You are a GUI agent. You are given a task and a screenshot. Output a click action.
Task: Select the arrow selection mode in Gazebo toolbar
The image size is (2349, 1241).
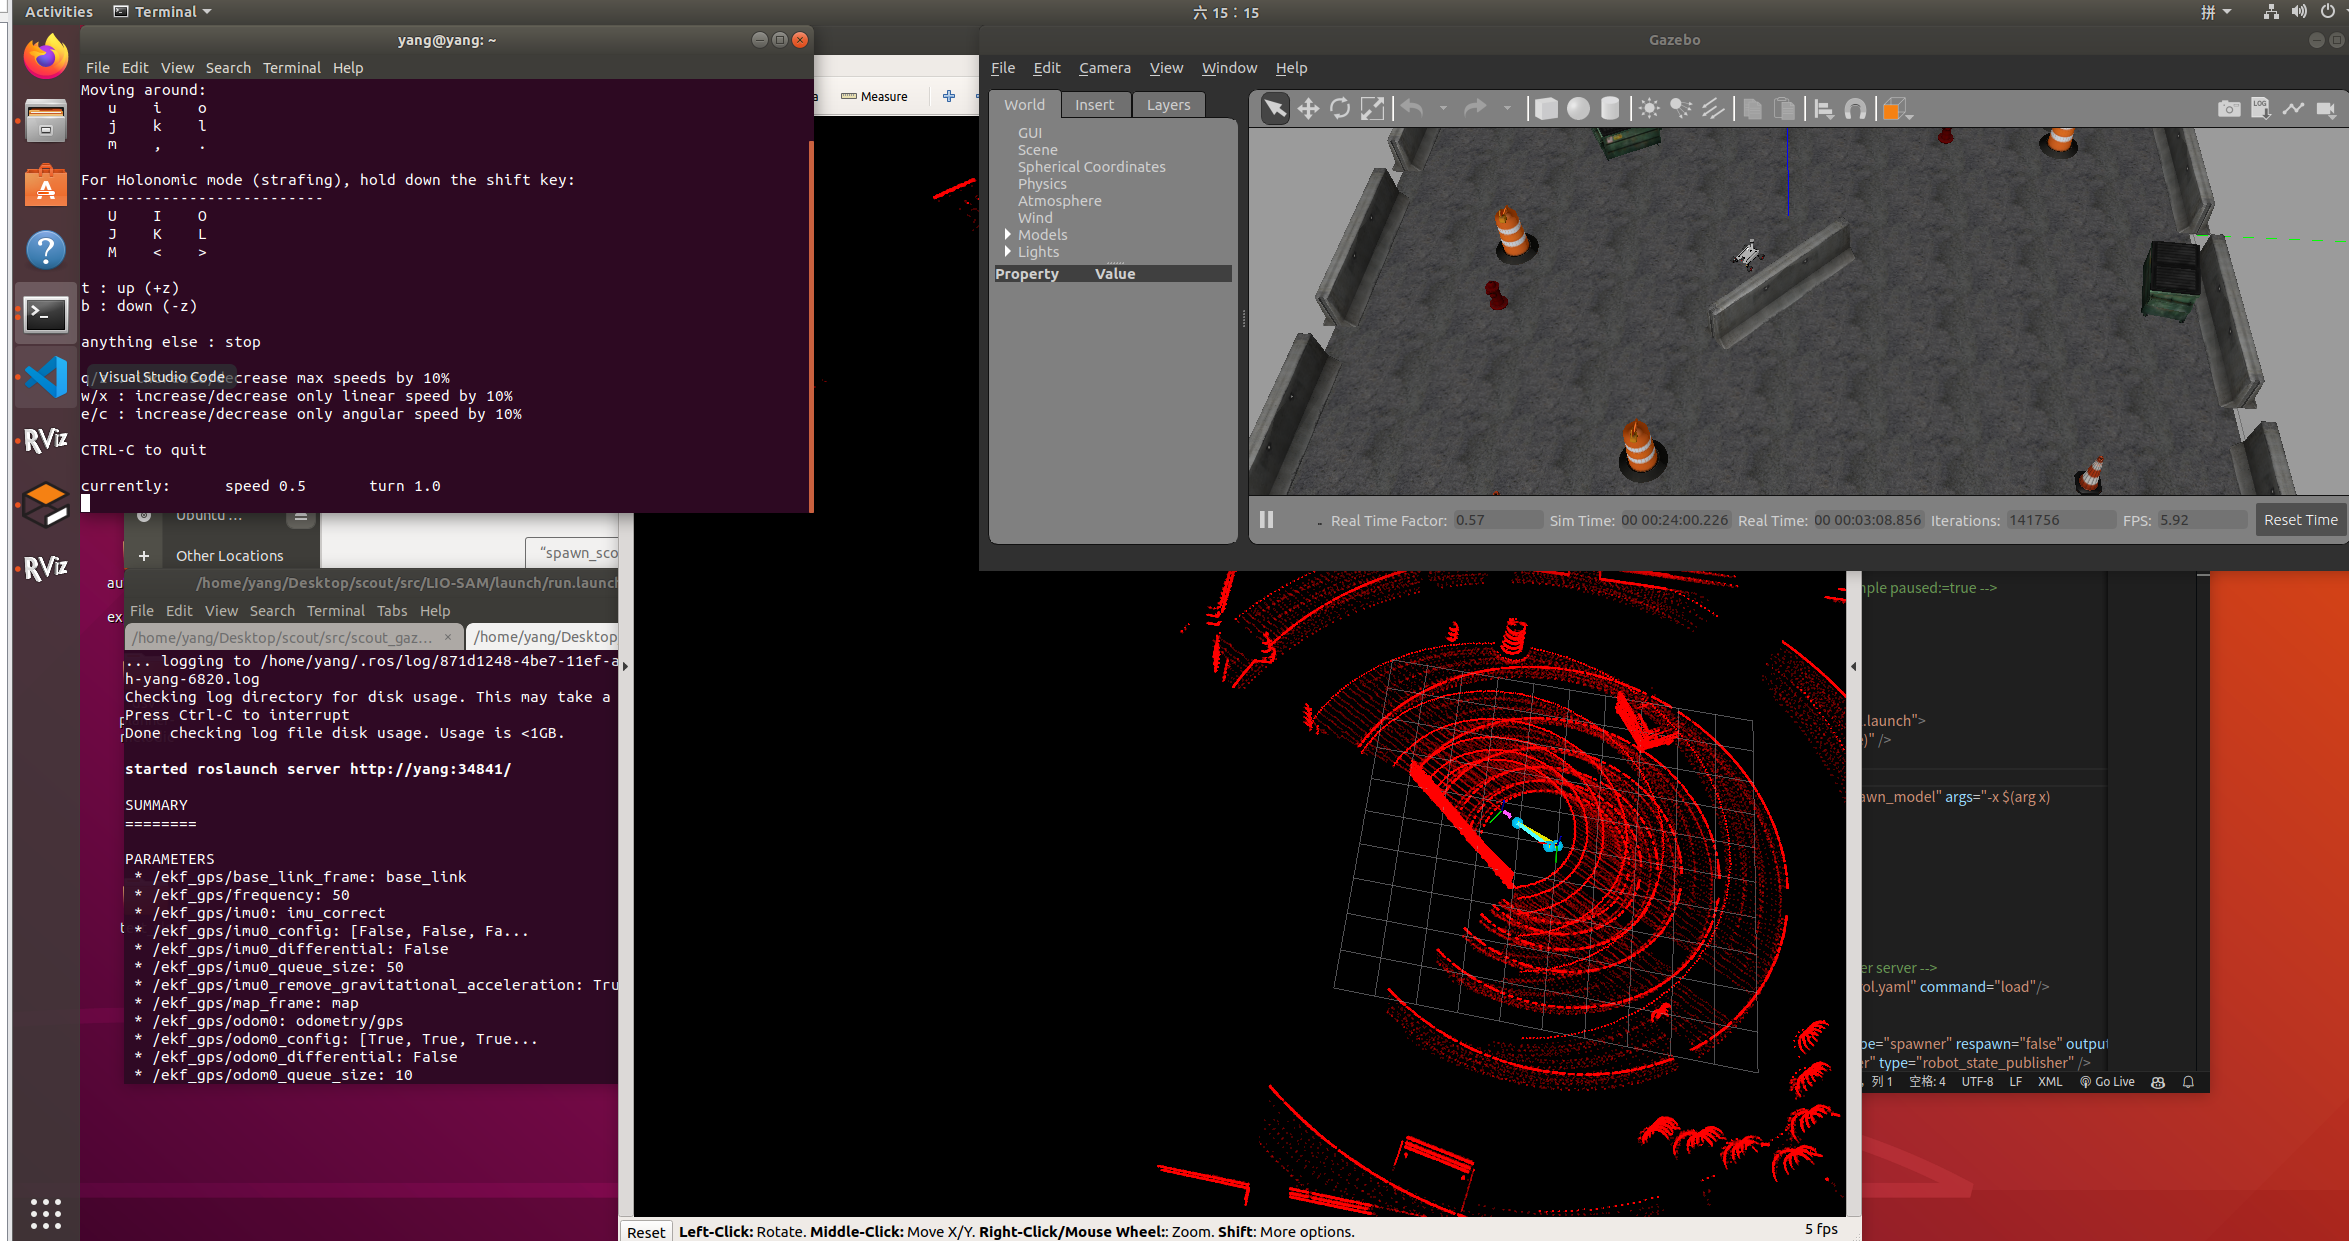(x=1275, y=109)
